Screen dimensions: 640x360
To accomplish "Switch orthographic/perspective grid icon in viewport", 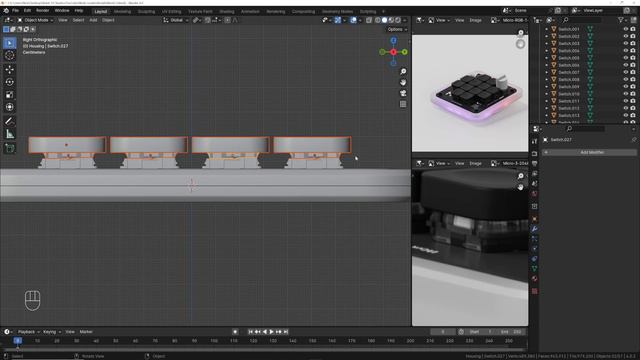I will coord(403,104).
